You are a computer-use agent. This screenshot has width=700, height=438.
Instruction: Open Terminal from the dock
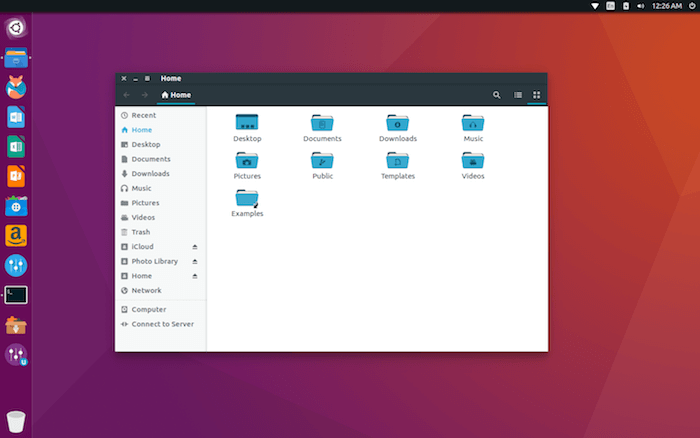pos(16,295)
